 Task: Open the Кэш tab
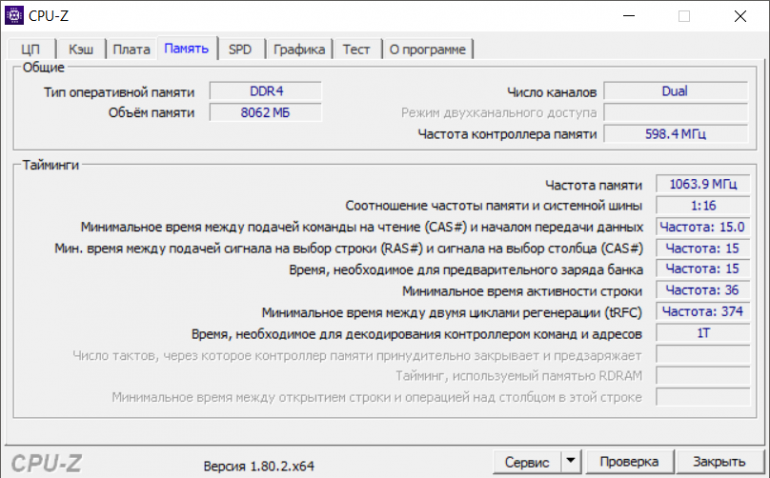81,49
